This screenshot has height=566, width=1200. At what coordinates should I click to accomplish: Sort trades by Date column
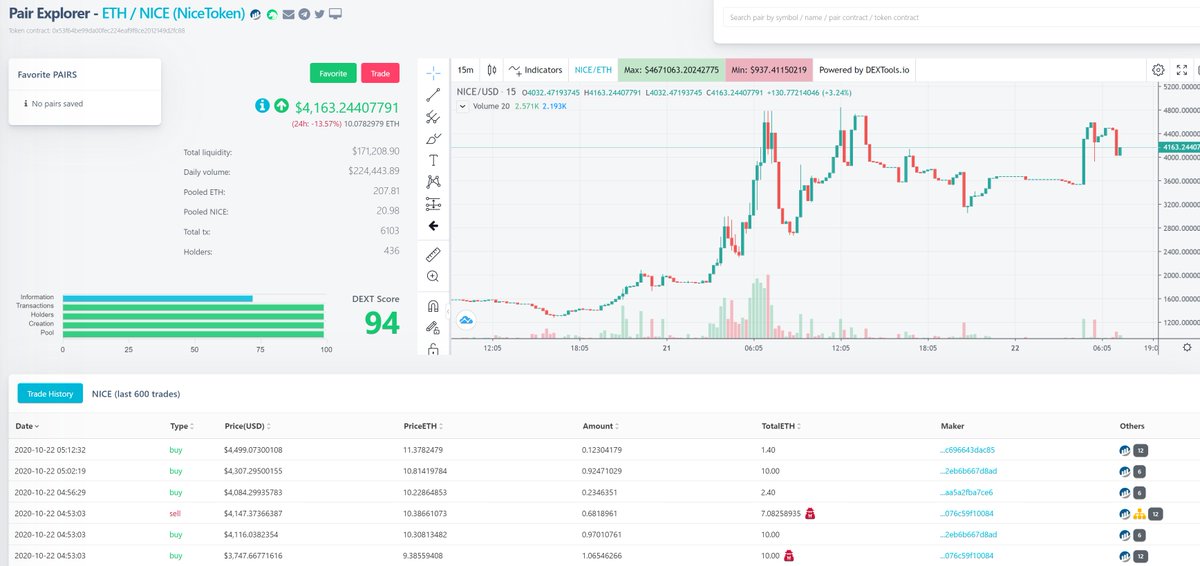coord(28,426)
